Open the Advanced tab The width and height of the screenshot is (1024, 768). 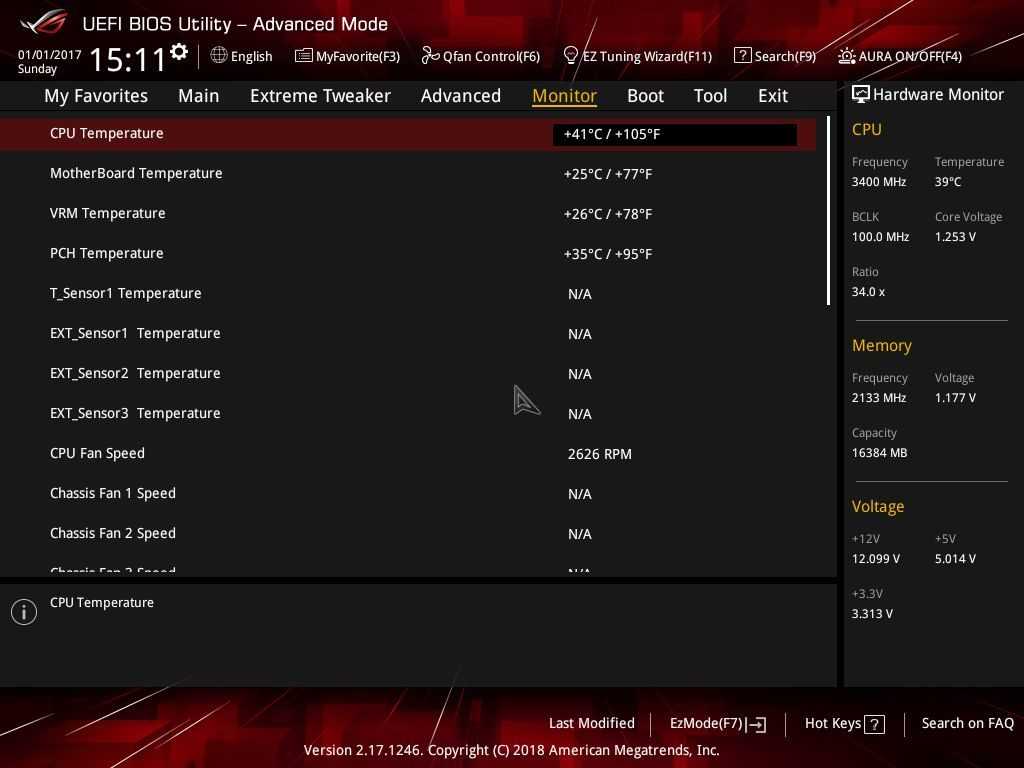[460, 96]
